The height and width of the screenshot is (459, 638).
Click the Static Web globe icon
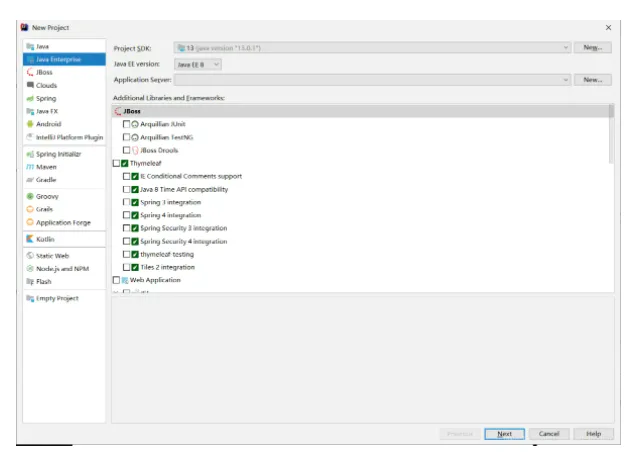[x=30, y=256]
